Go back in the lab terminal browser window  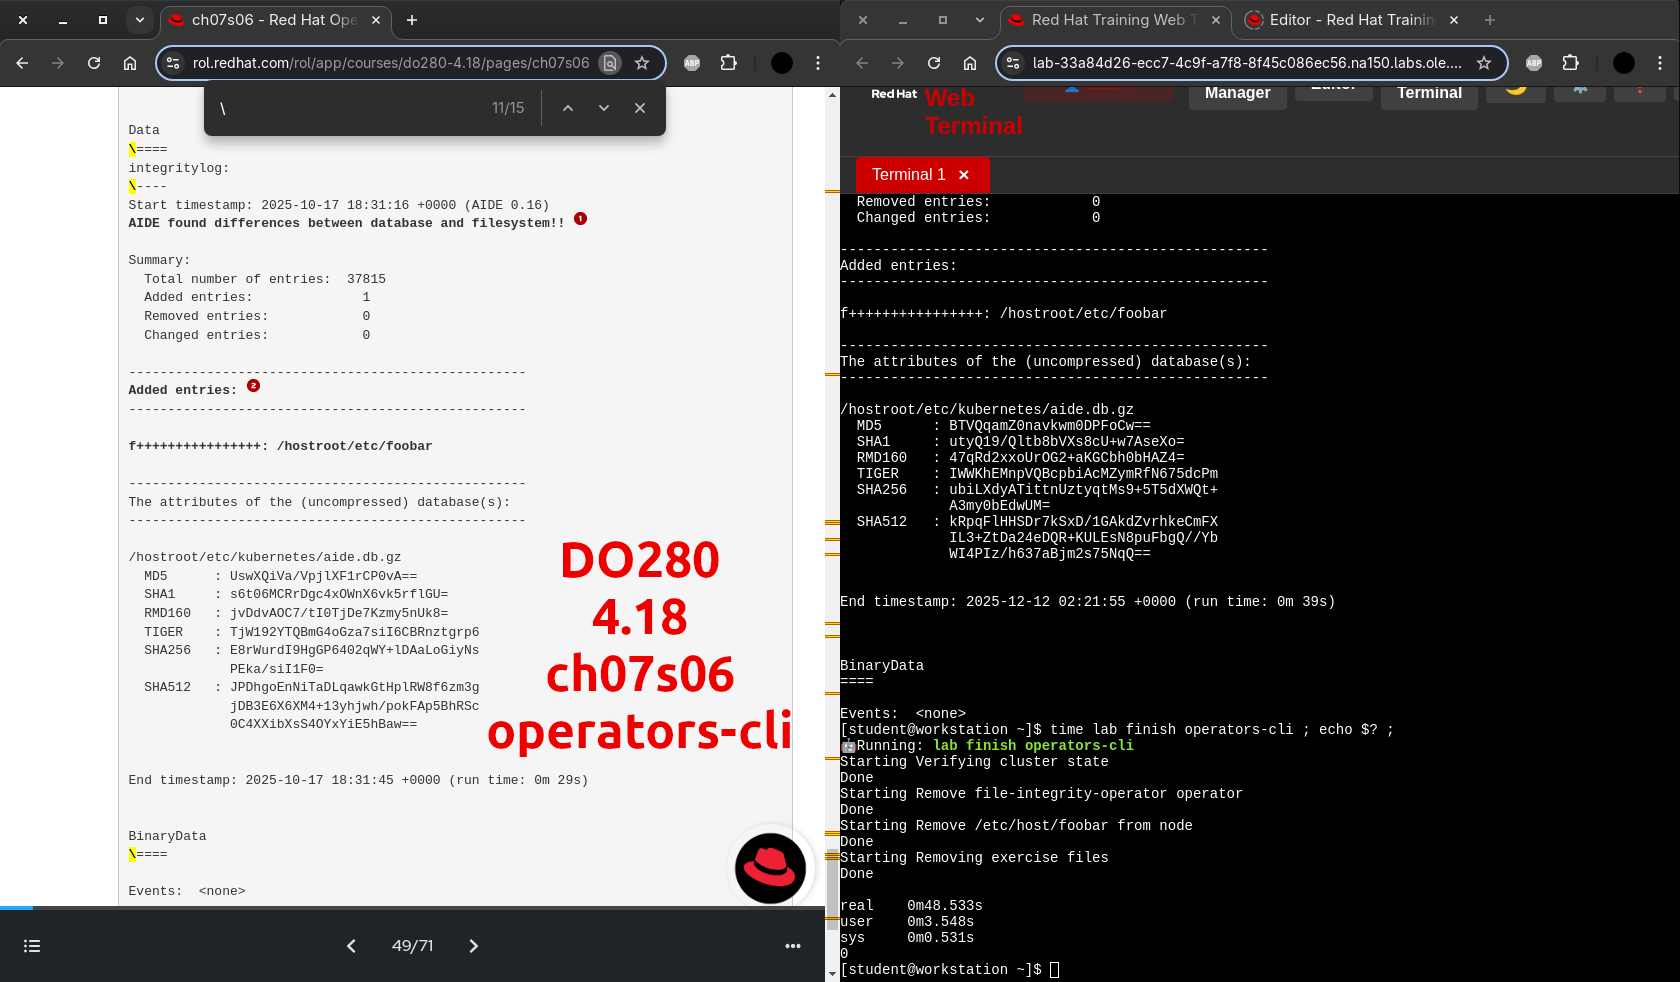[x=862, y=63]
